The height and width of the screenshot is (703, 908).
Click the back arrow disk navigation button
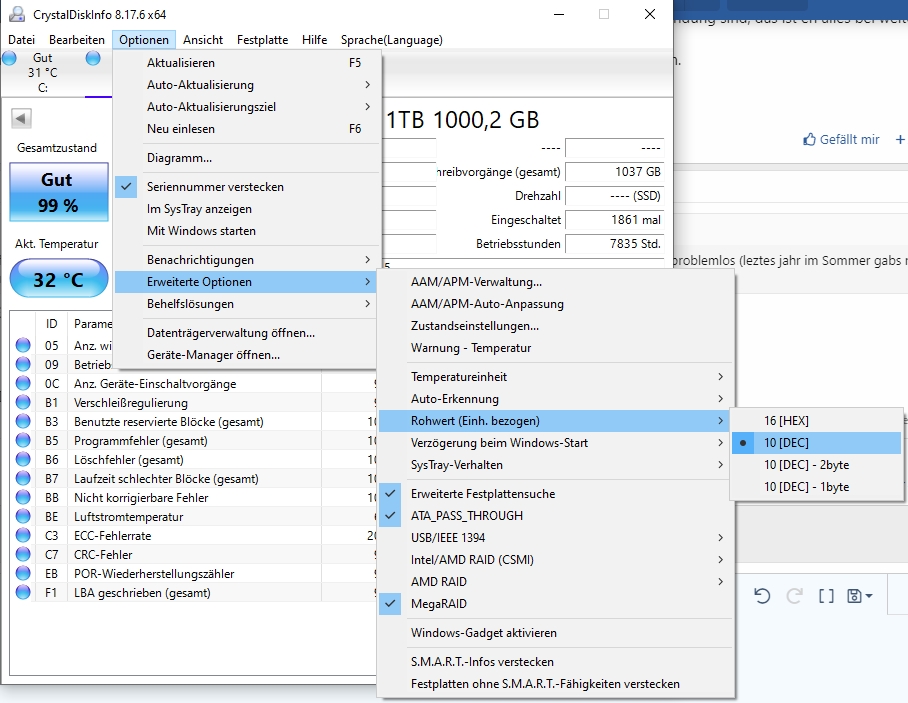click(21, 119)
